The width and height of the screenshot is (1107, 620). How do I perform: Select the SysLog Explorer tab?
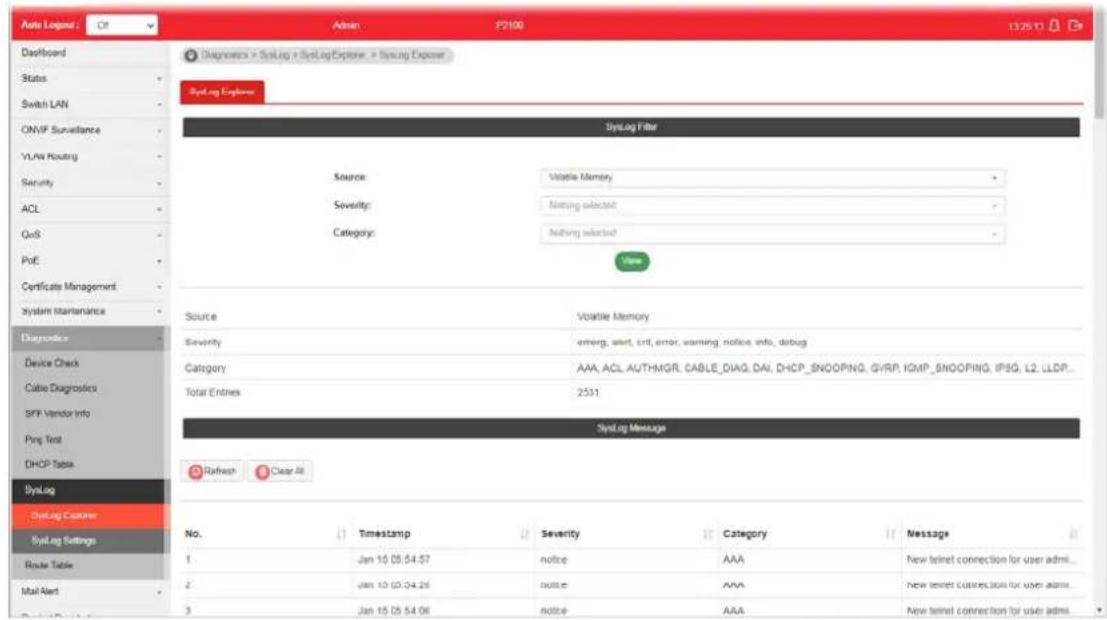pyautogui.click(x=222, y=92)
